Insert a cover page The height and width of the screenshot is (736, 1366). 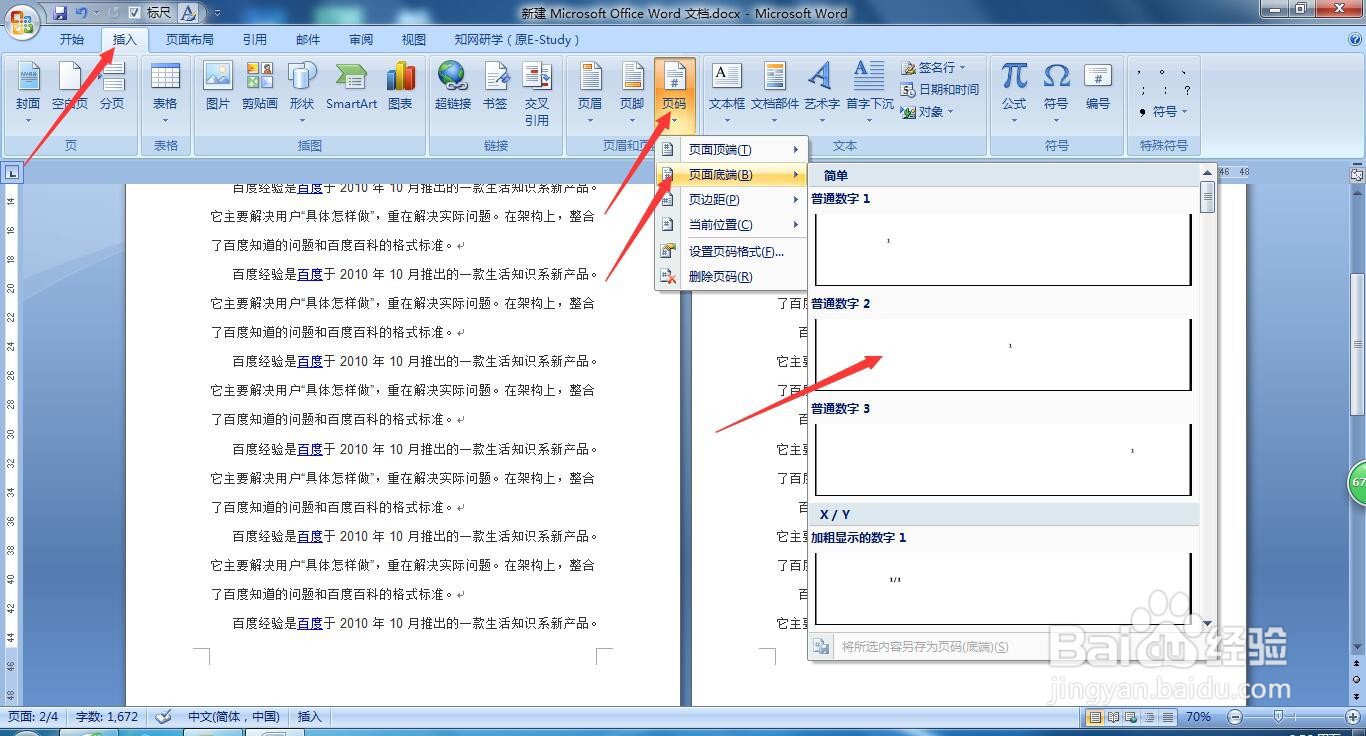coord(27,90)
